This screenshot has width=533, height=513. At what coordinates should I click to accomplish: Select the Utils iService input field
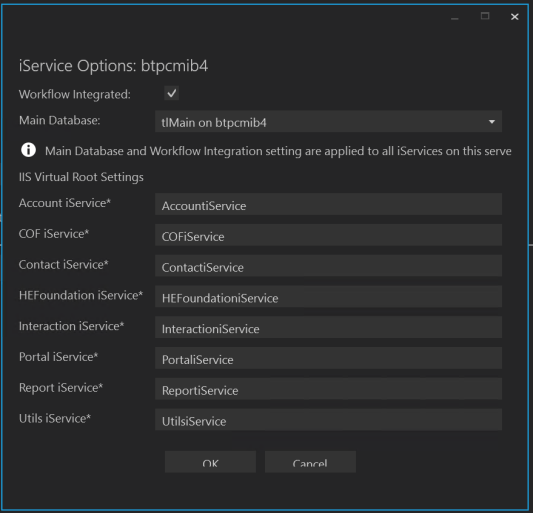point(328,420)
